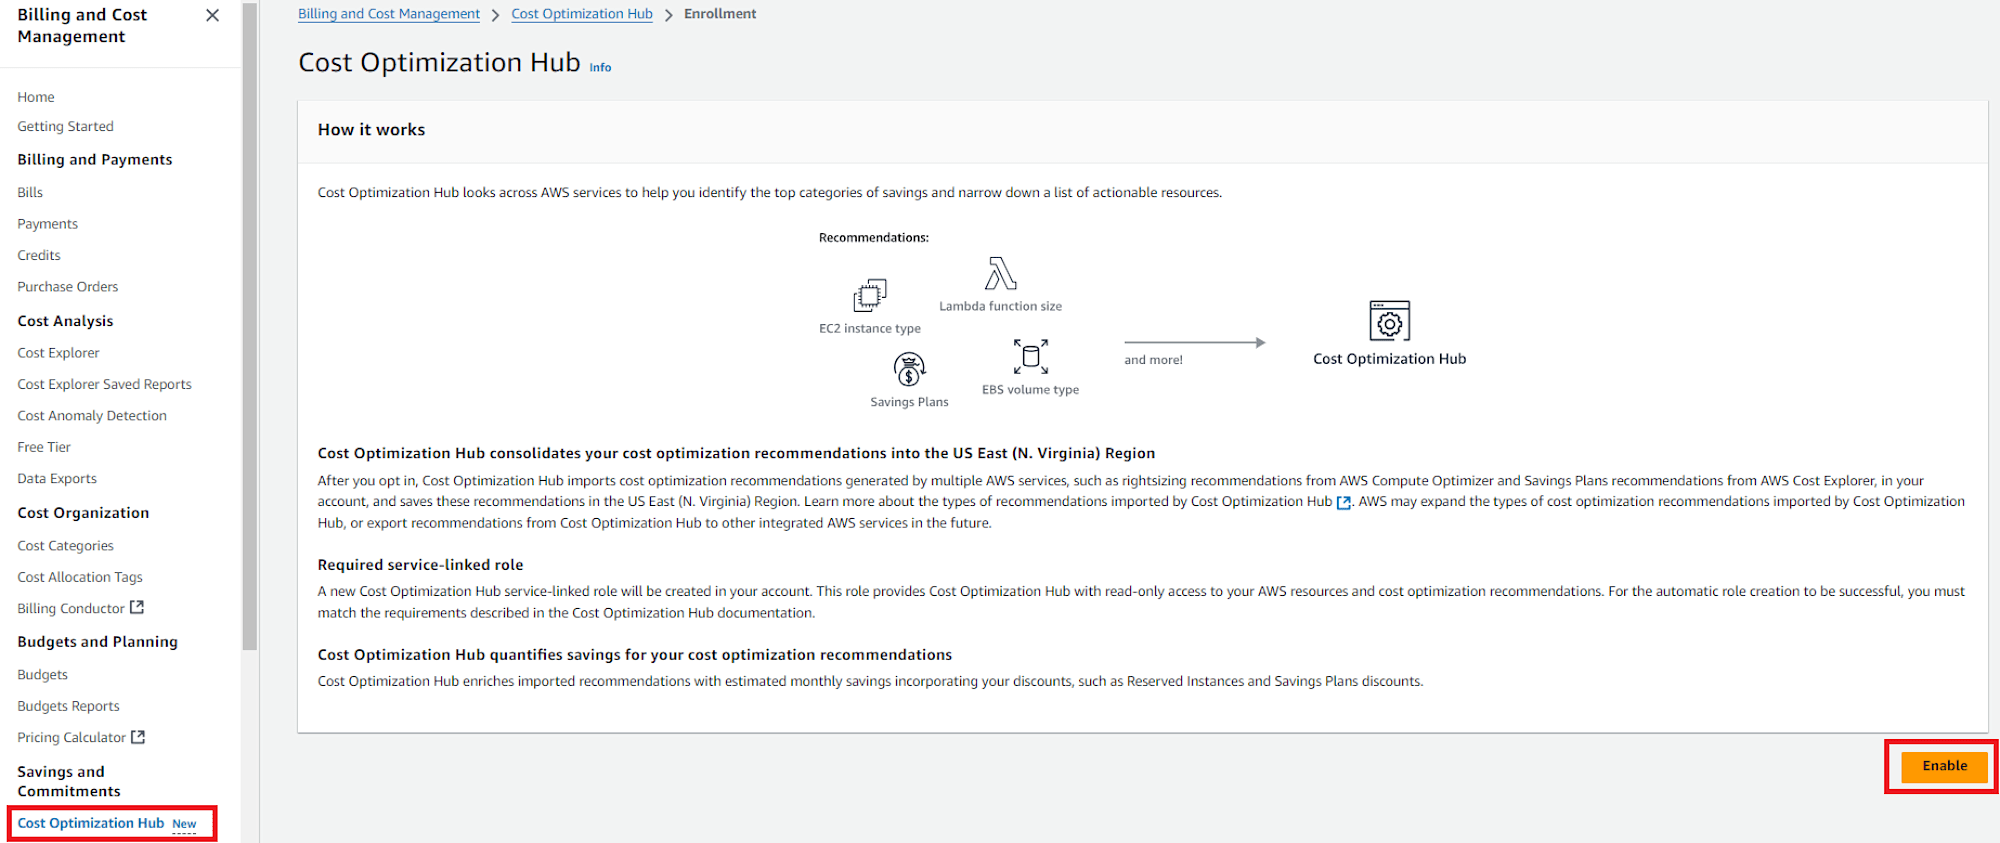
Task: Click the Cost Organization section heading
Action: click(83, 513)
